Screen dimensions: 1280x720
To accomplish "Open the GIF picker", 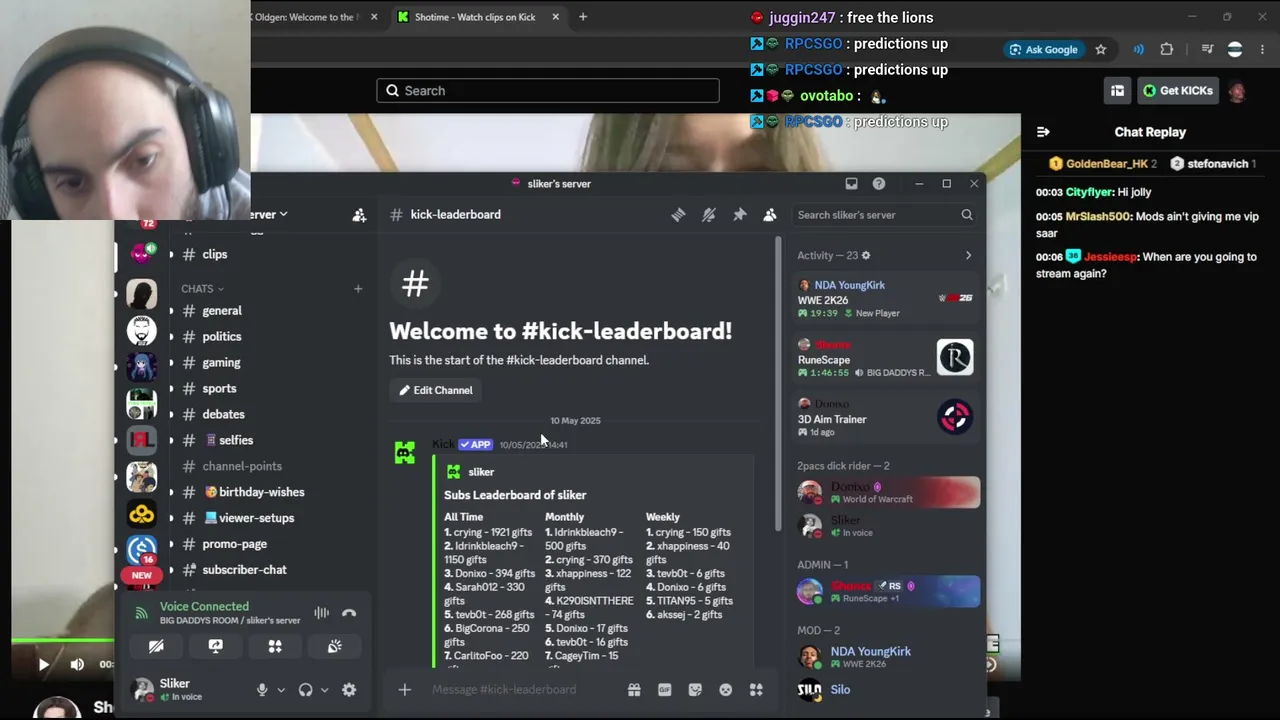I will (665, 689).
